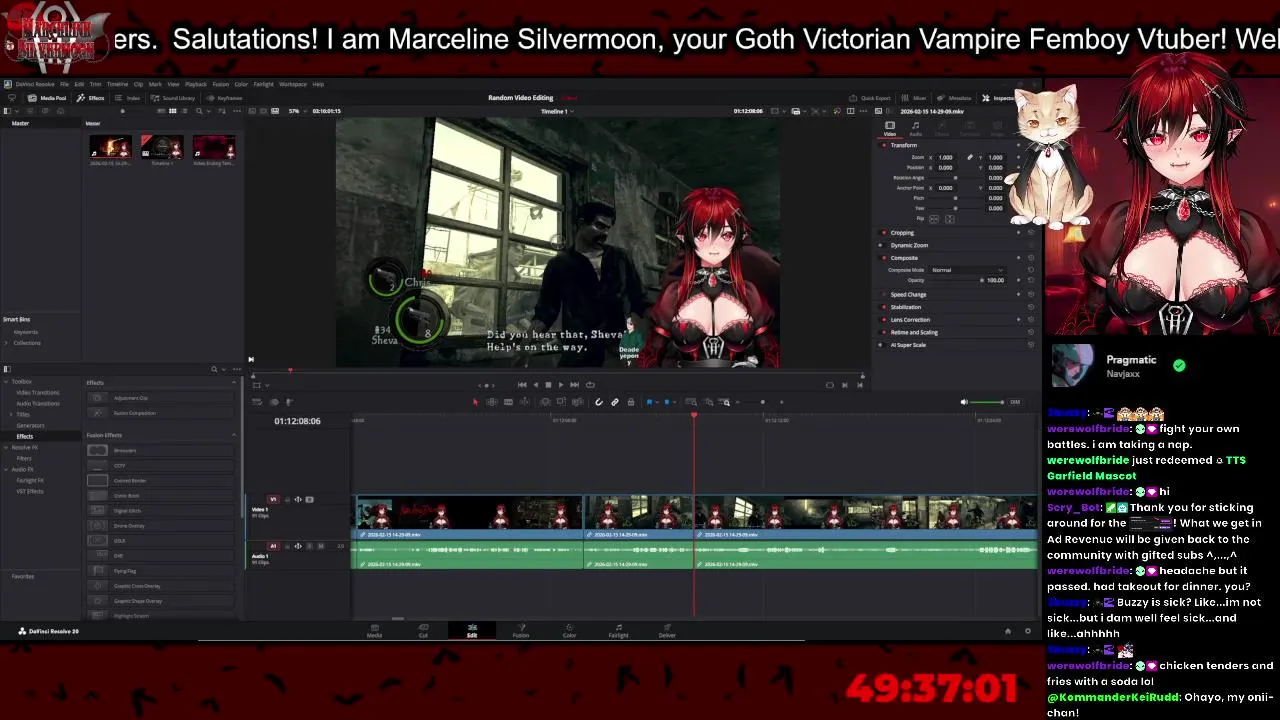Switch to the Deliver page

(667, 631)
